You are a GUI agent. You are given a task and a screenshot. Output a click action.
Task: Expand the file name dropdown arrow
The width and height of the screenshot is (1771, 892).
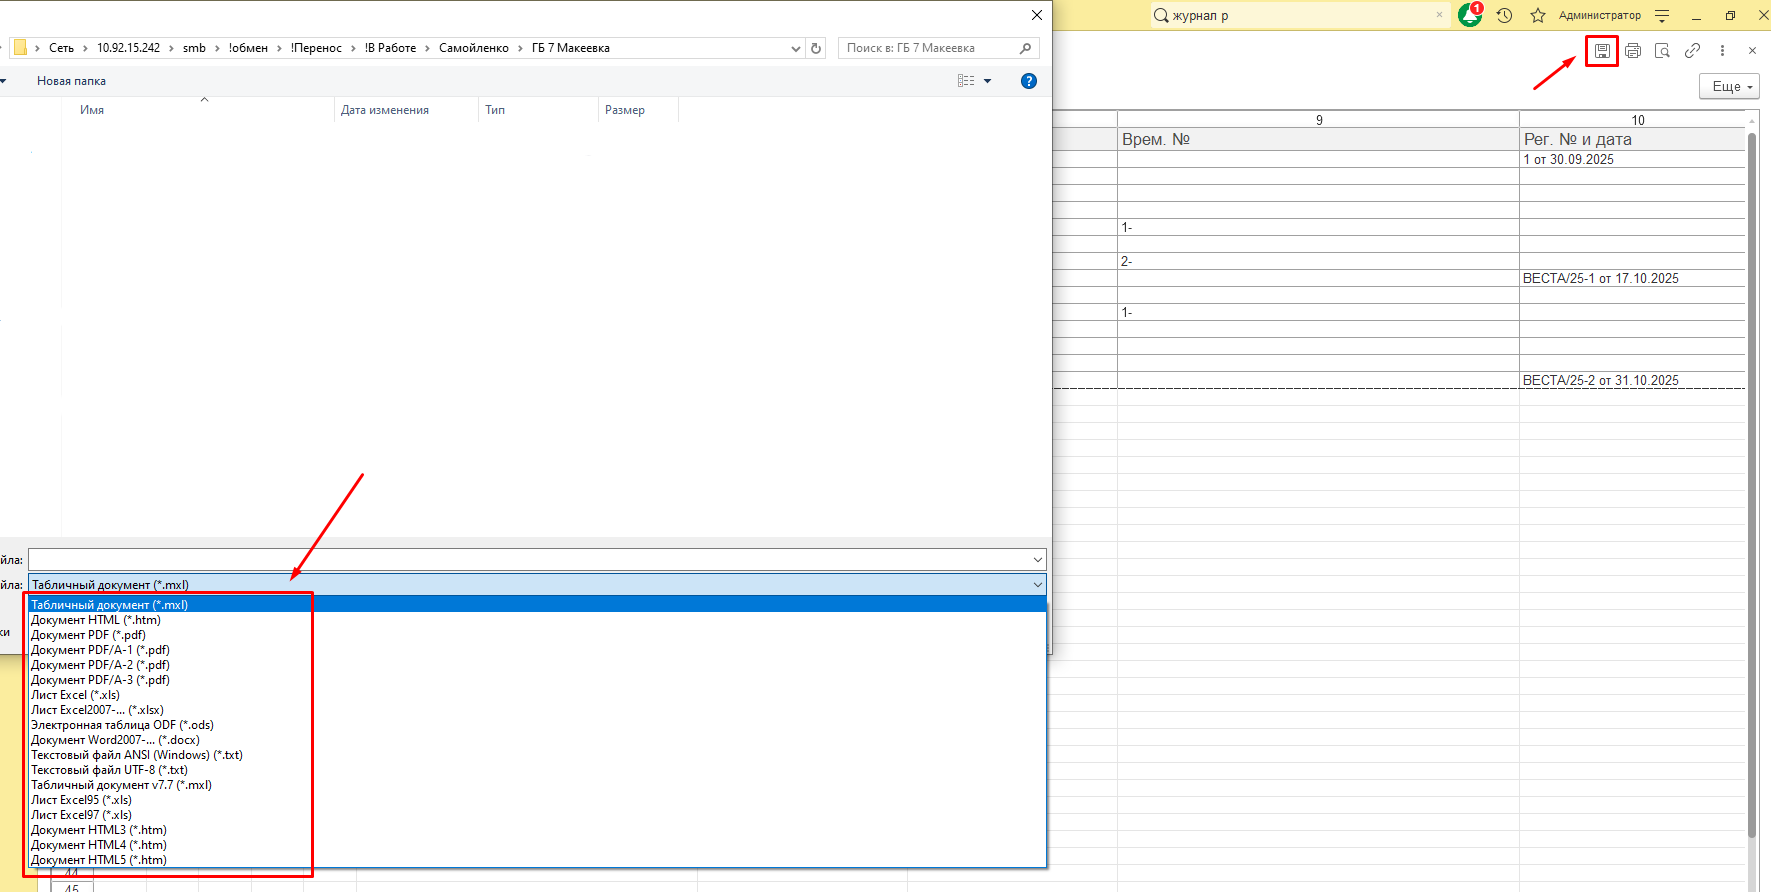tap(1038, 560)
